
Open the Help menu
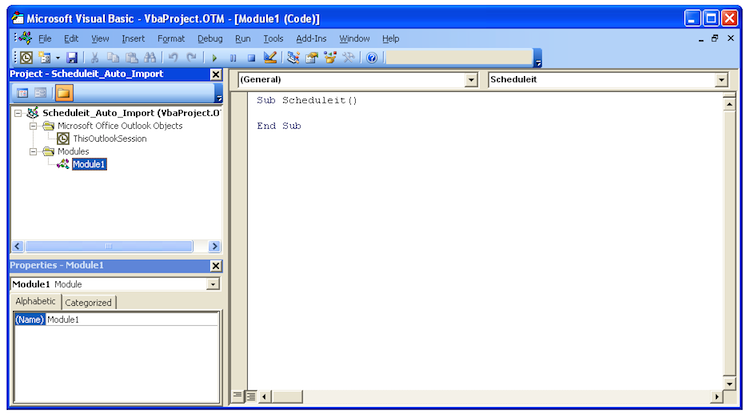click(x=390, y=39)
